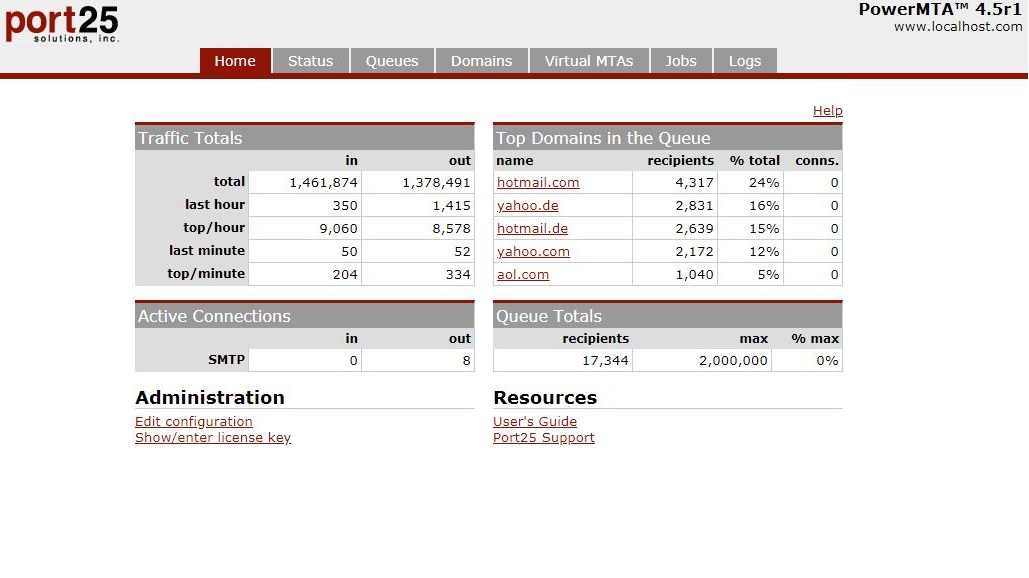Select the 15% total cell
This screenshot has height=578, width=1029.
(751, 228)
